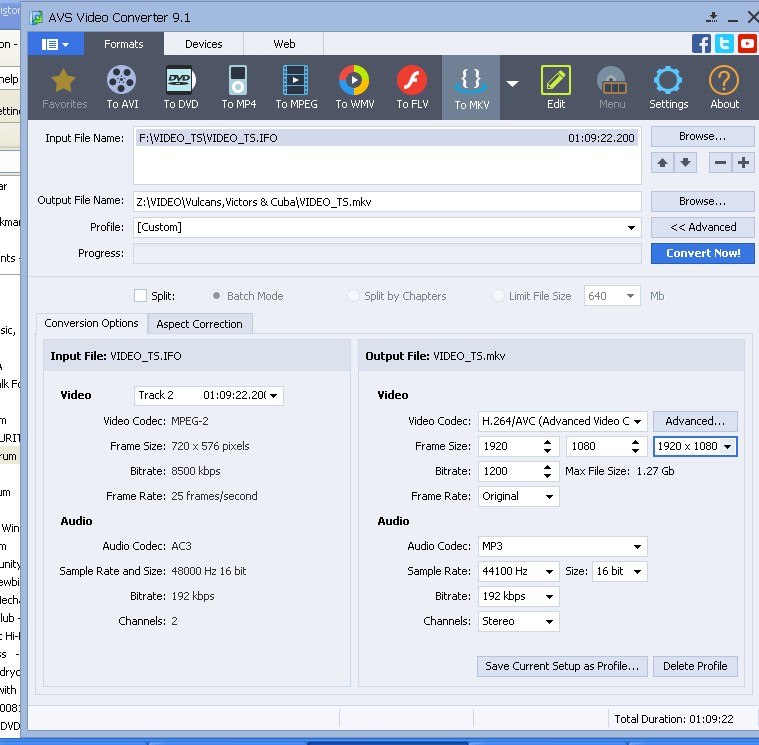The height and width of the screenshot is (745, 759).
Task: Open the Aspect Correction tab
Action: 199,324
